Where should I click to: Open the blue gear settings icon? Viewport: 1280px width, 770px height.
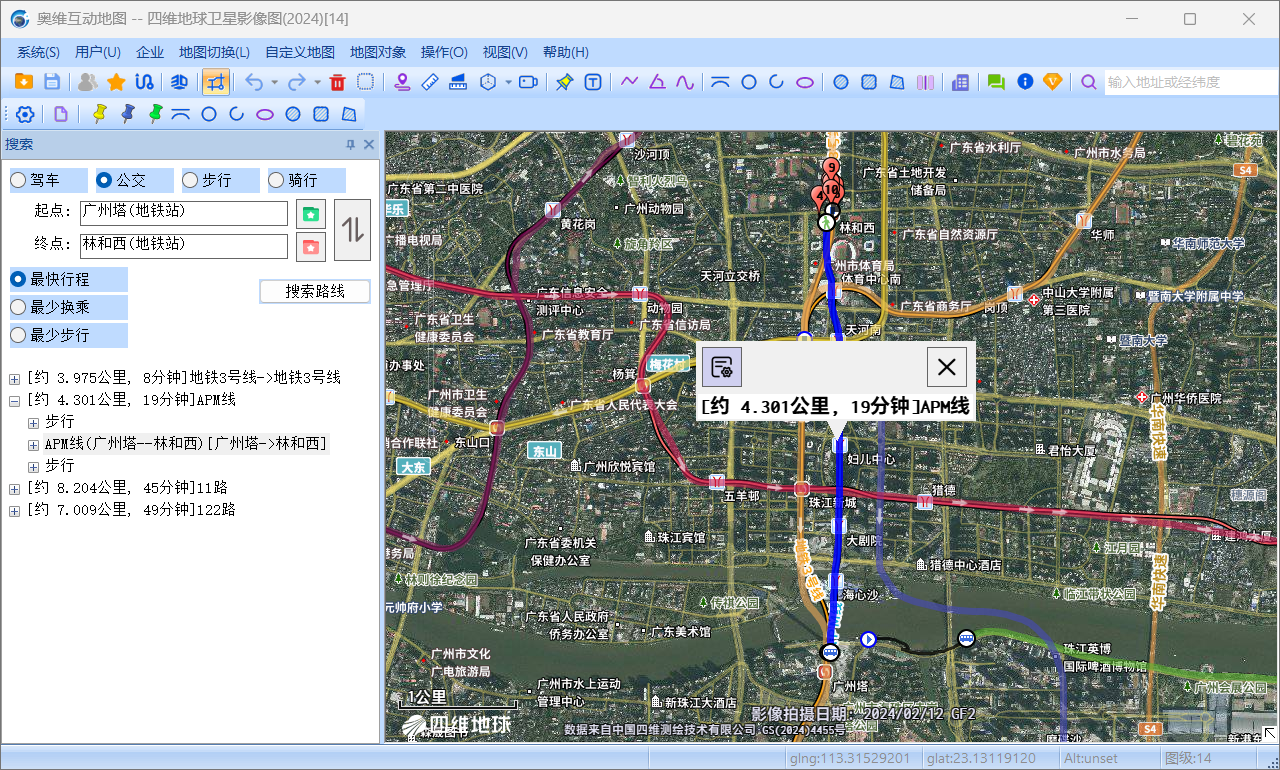pos(25,114)
